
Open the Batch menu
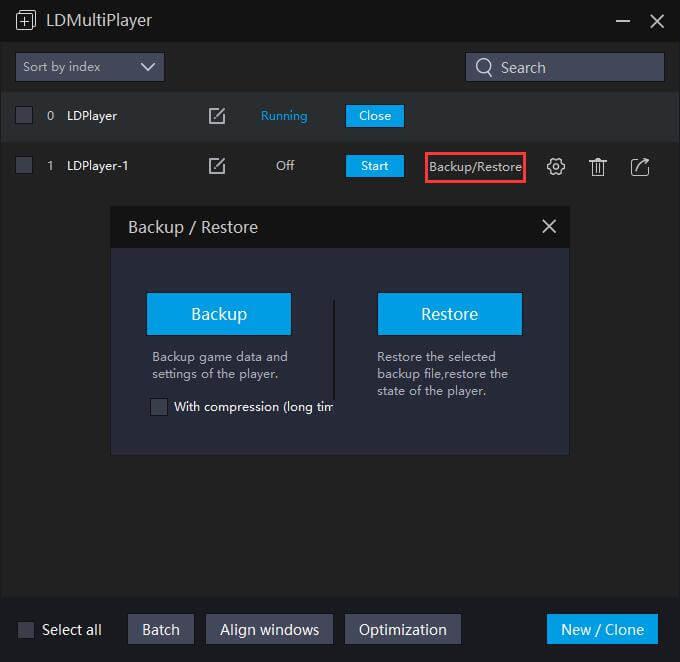[x=161, y=629]
